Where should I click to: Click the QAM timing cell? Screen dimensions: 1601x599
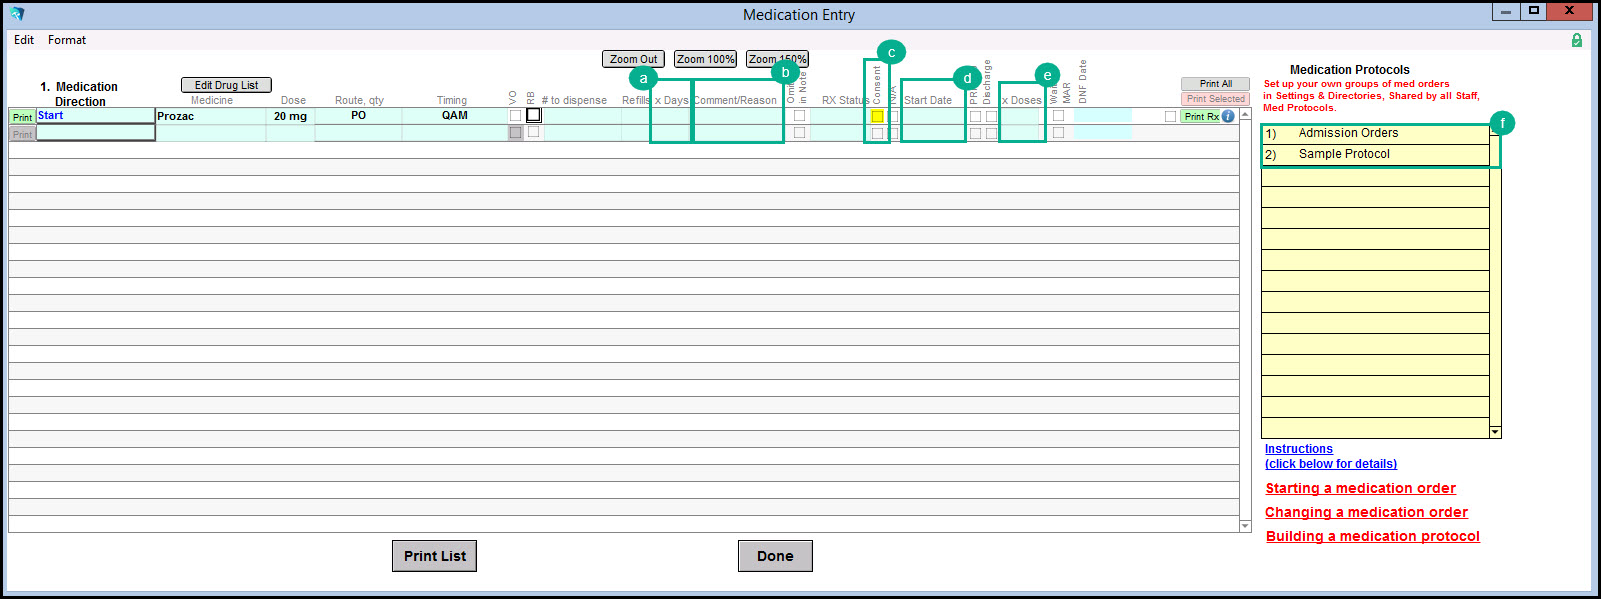coord(455,116)
